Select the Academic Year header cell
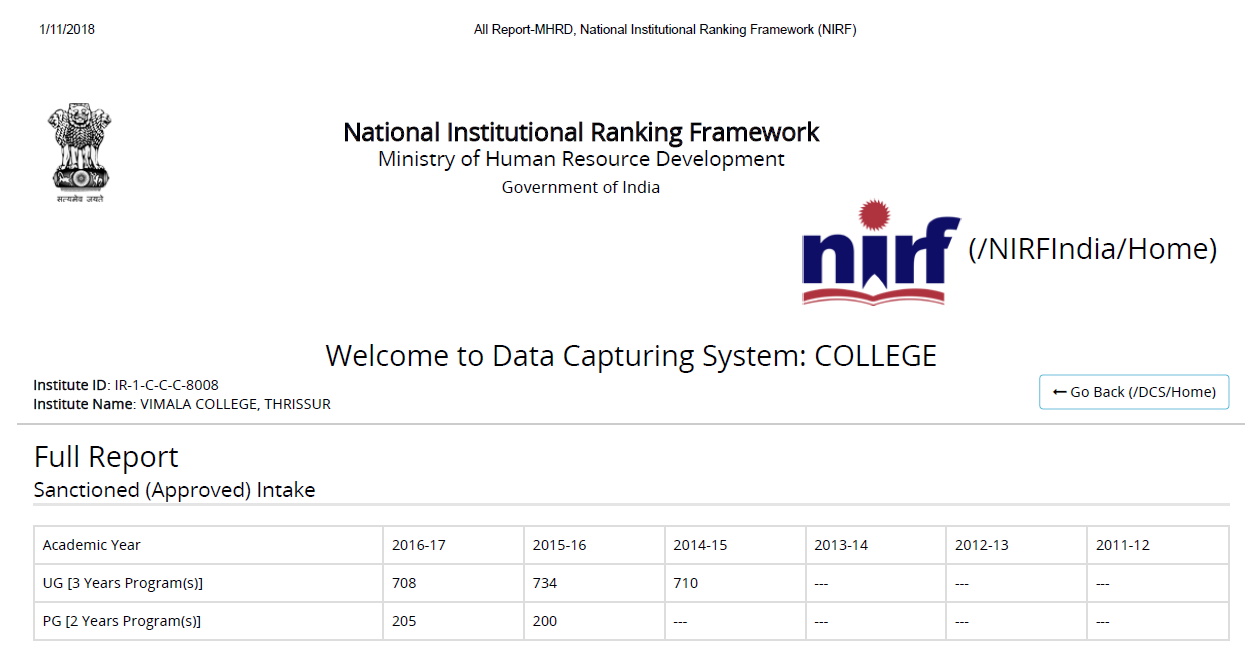 pyautogui.click(x=92, y=545)
